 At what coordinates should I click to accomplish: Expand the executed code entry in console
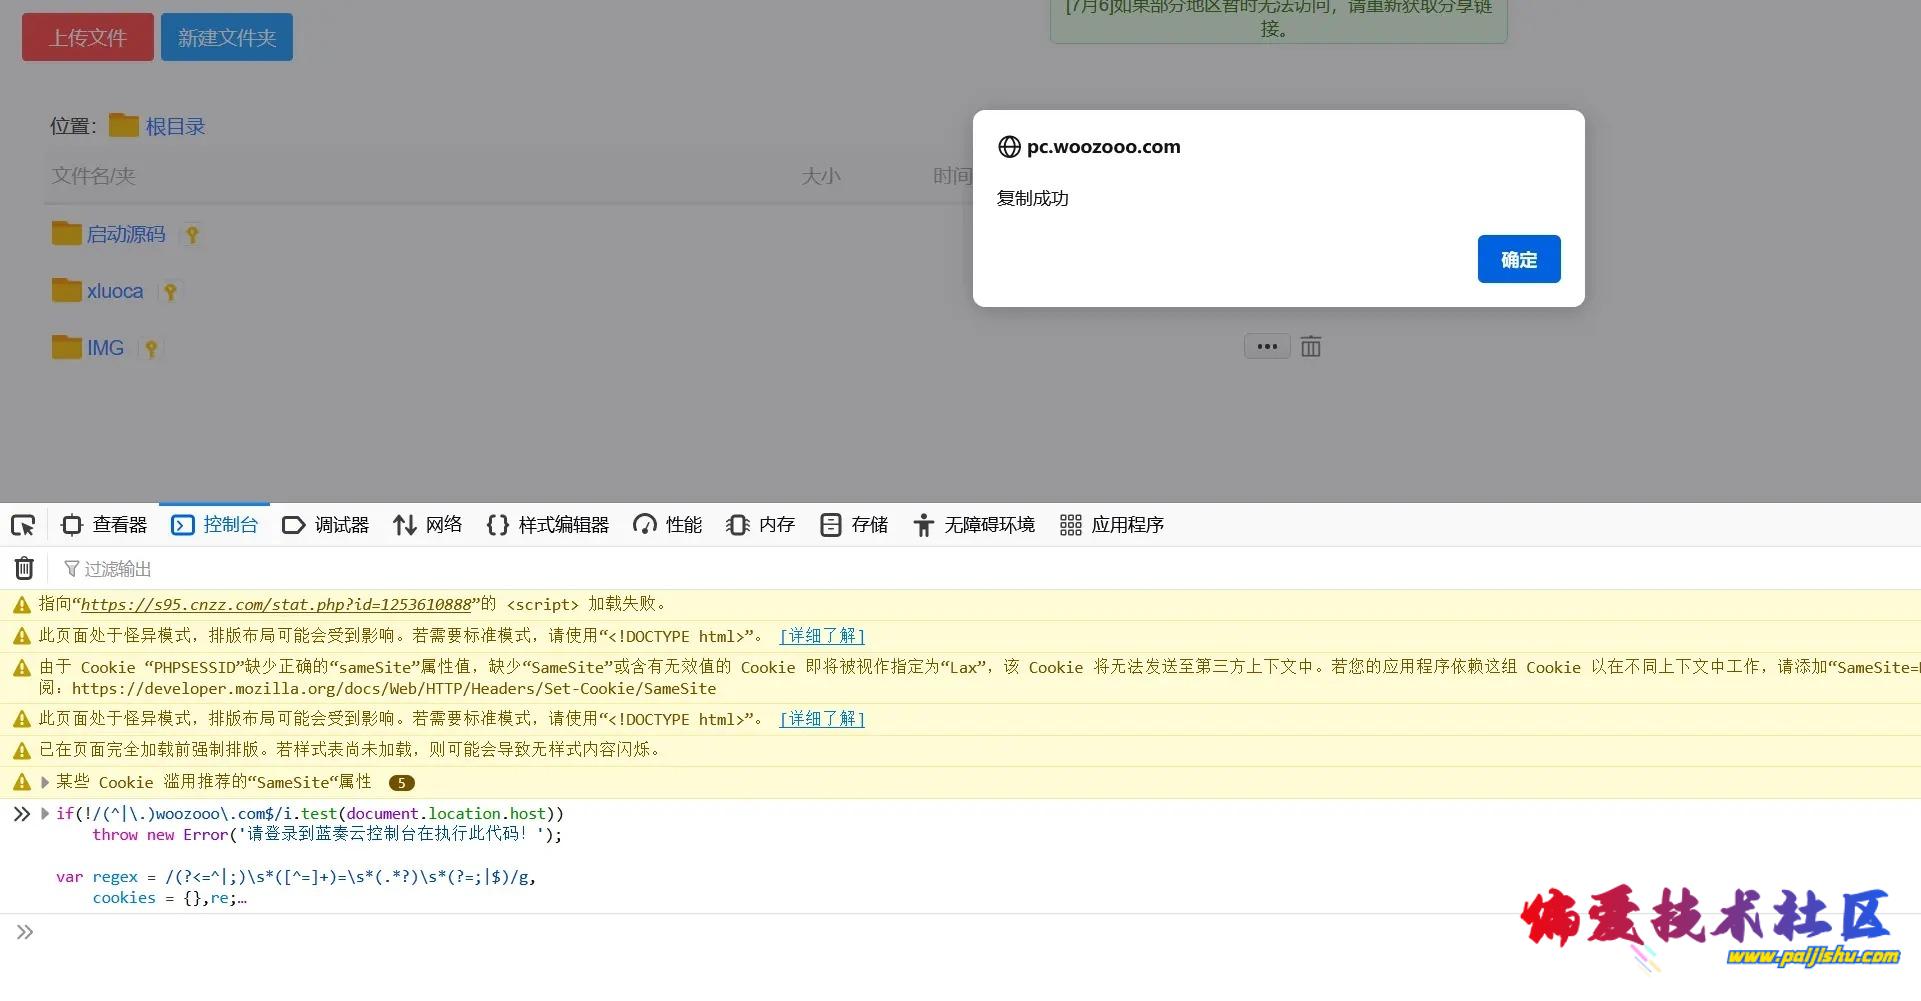tap(45, 814)
